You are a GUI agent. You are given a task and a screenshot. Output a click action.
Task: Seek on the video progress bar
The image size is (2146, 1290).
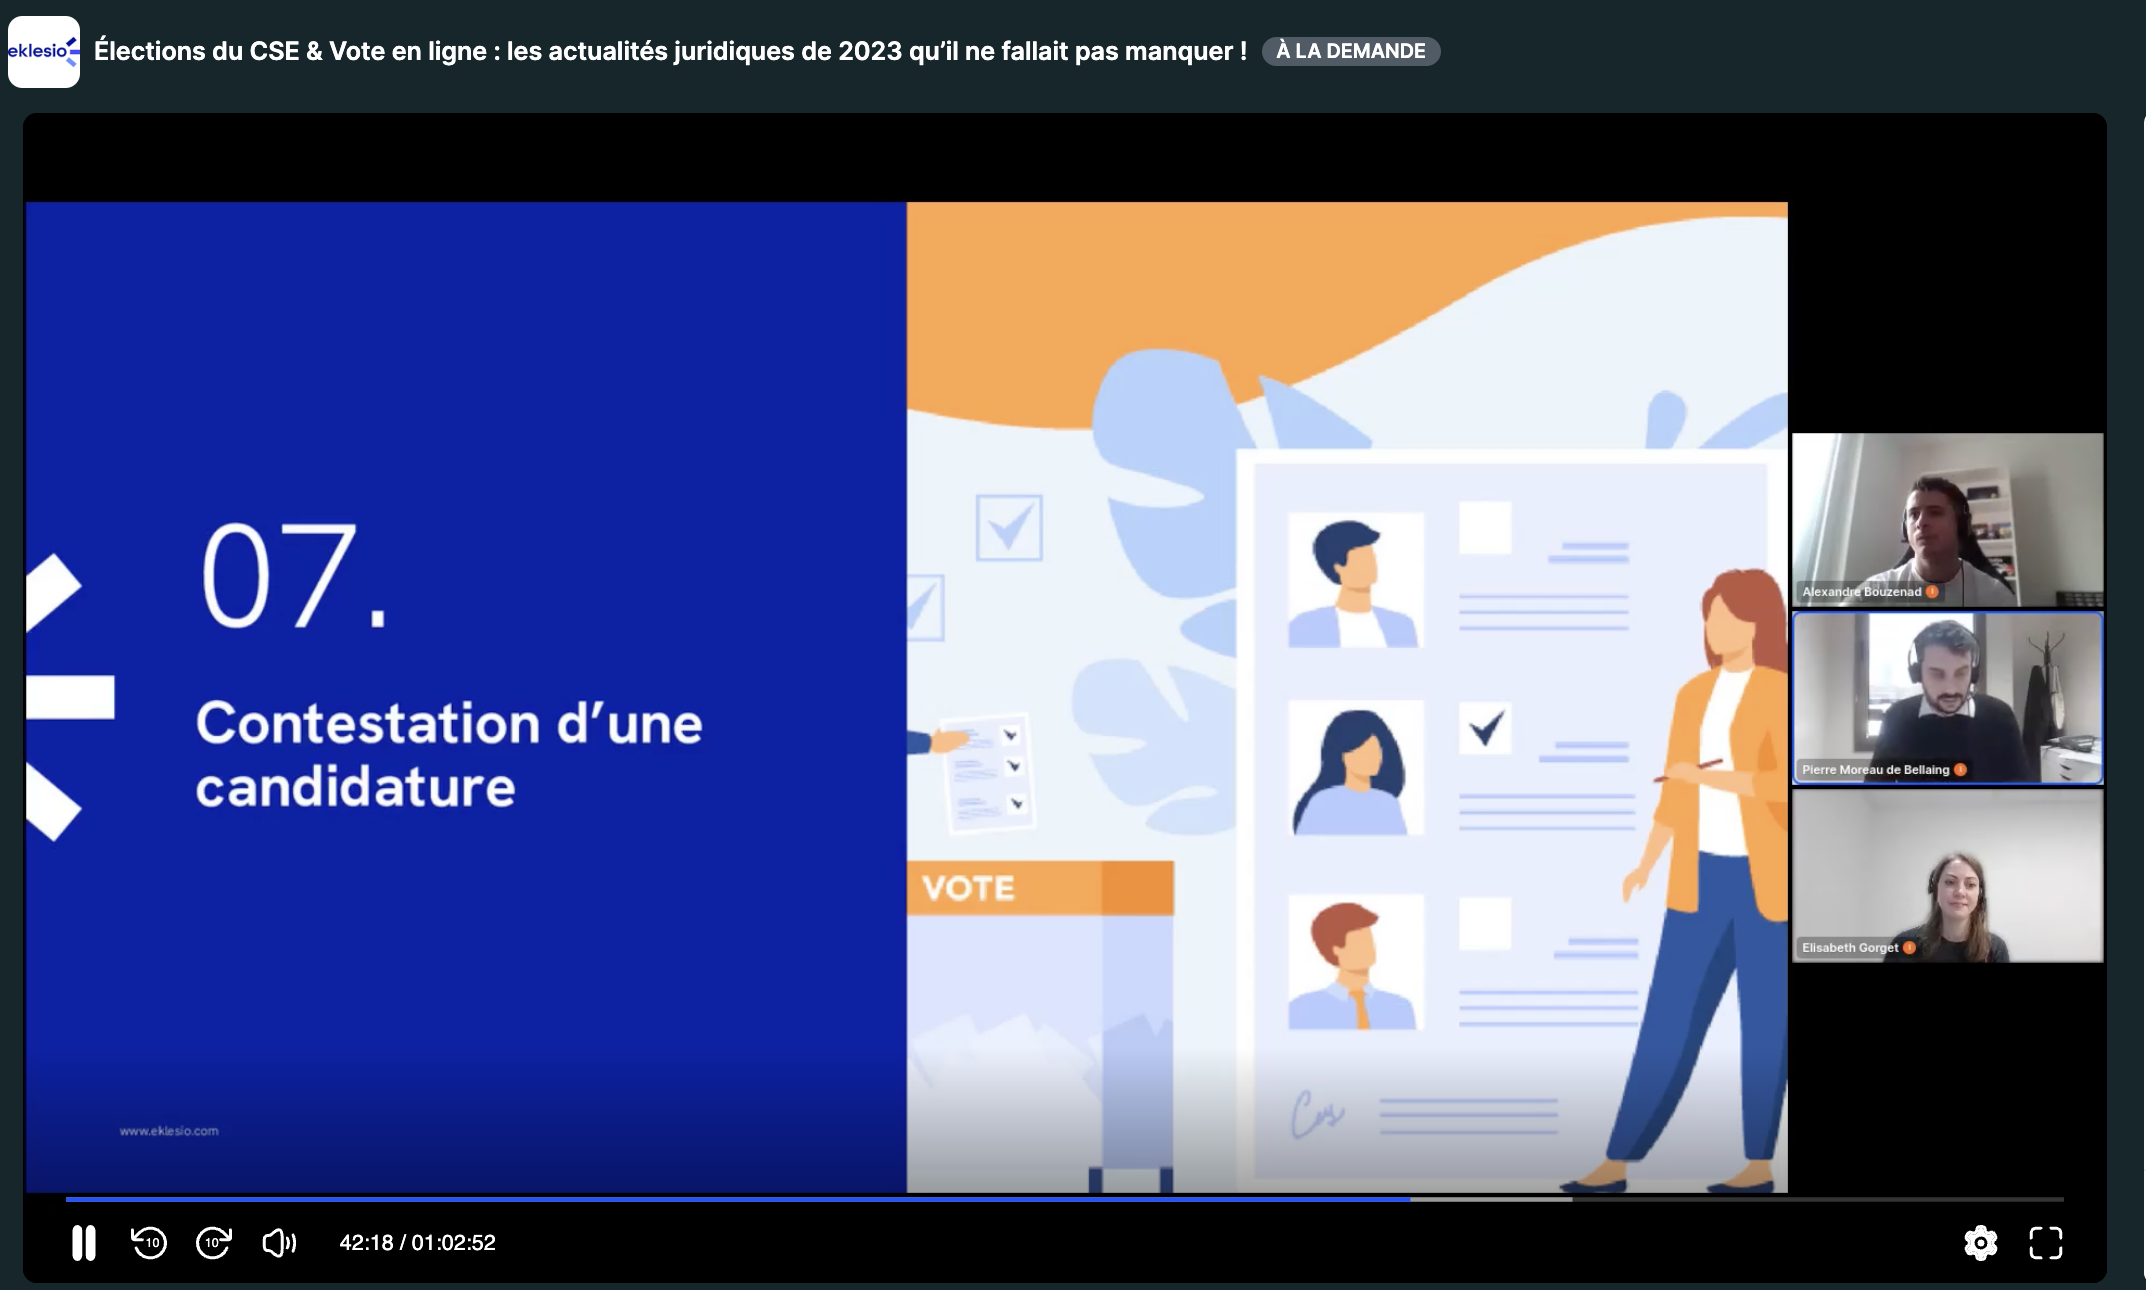click(x=1065, y=1199)
